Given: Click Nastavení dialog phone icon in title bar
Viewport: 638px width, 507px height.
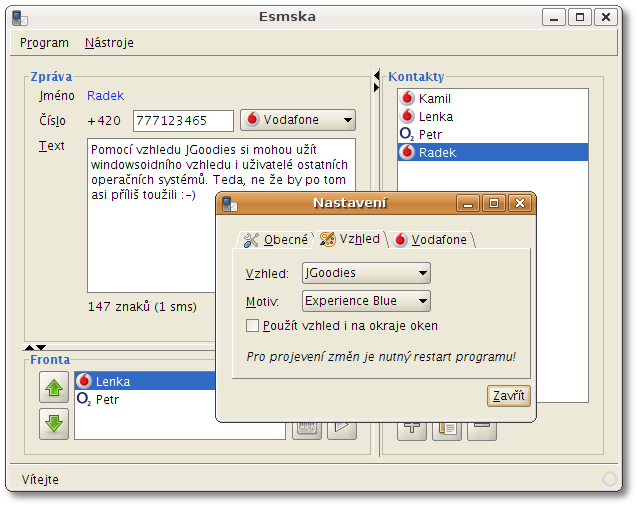Looking at the screenshot, I should pos(229,204).
